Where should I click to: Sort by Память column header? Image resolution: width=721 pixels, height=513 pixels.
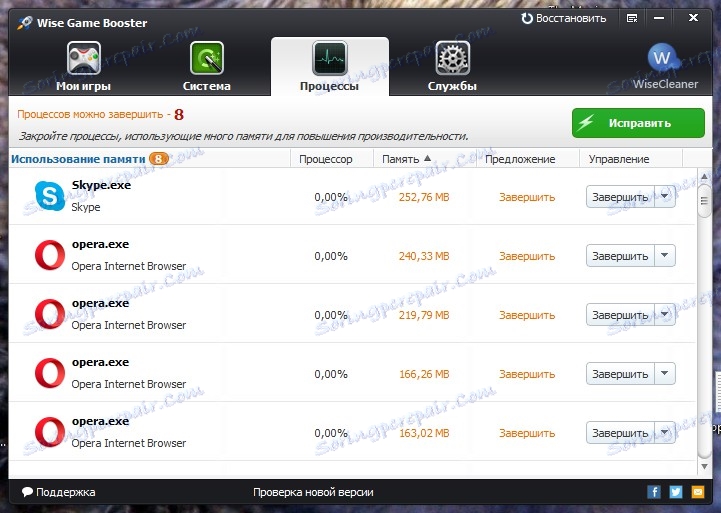pyautogui.click(x=406, y=159)
